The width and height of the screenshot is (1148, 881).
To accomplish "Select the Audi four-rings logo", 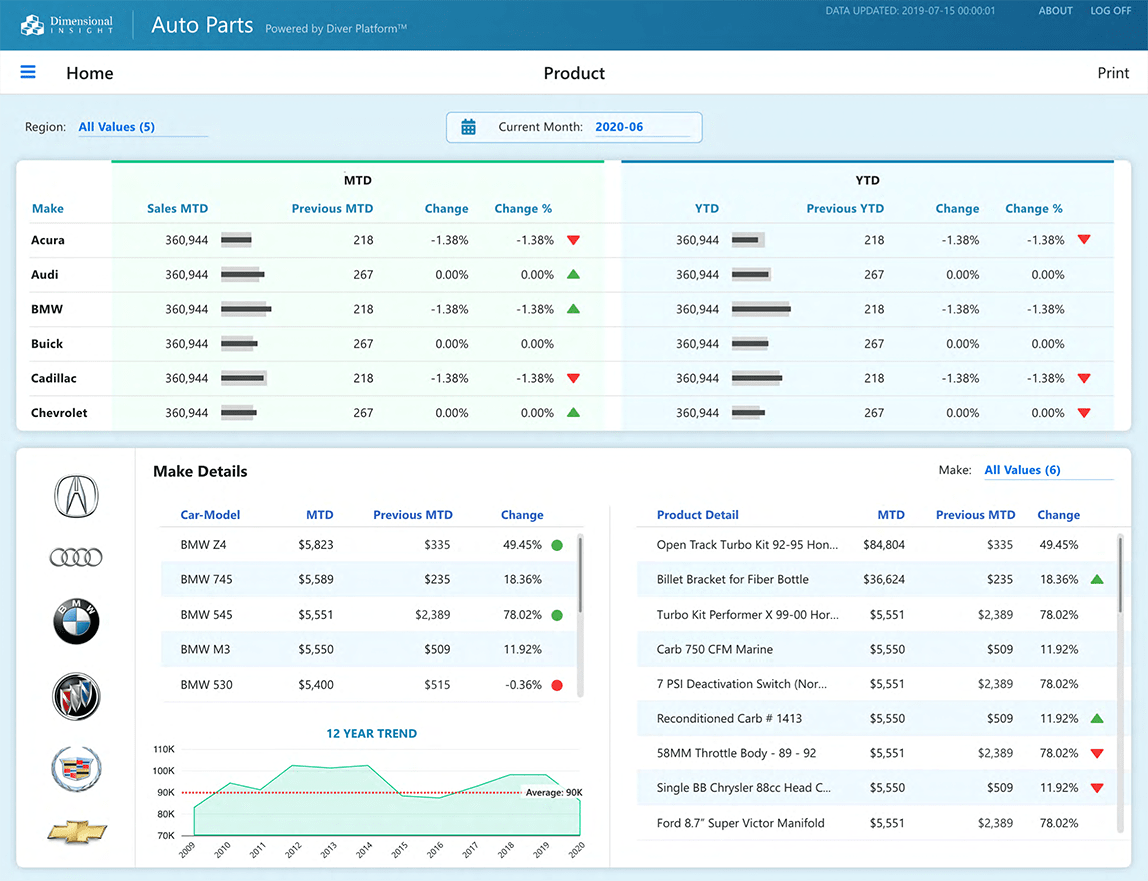I will tap(77, 557).
